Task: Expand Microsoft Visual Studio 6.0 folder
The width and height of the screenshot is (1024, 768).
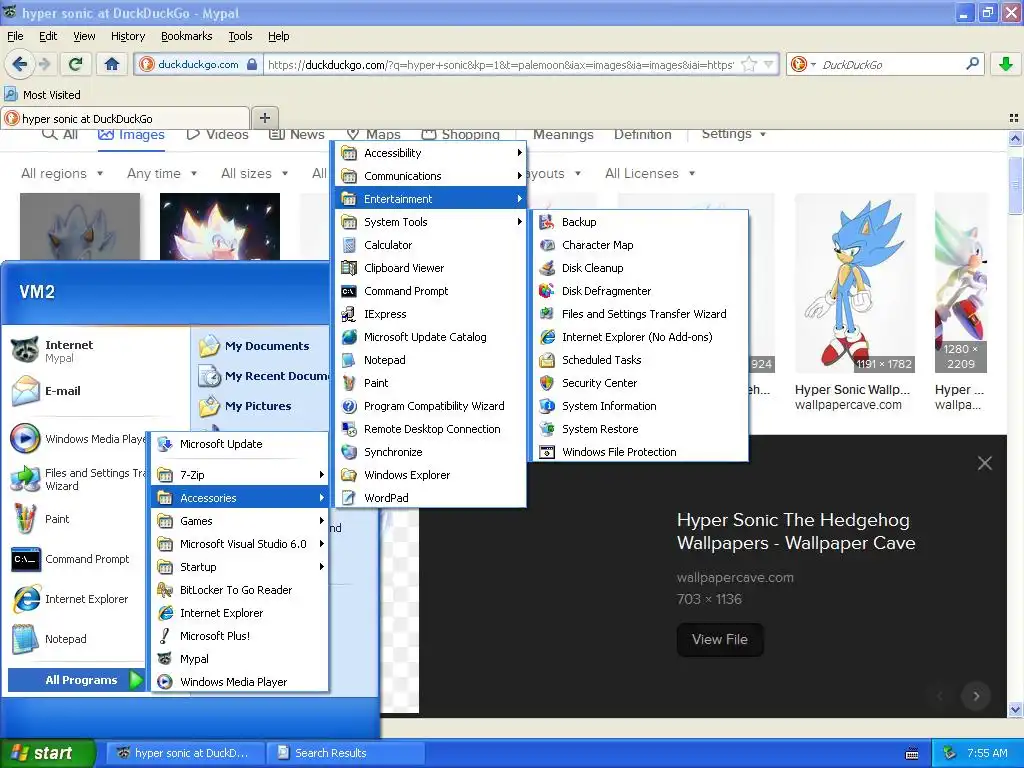Action: coord(240,544)
